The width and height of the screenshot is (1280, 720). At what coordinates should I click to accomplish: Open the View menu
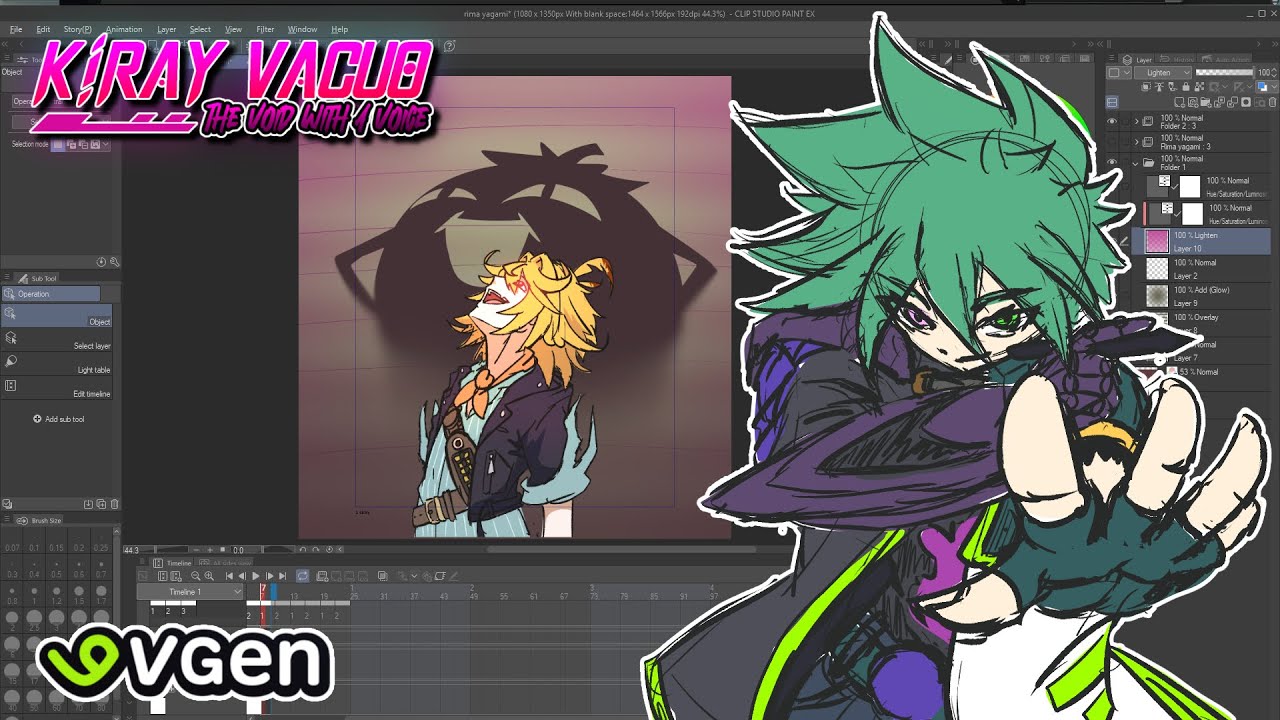[233, 29]
